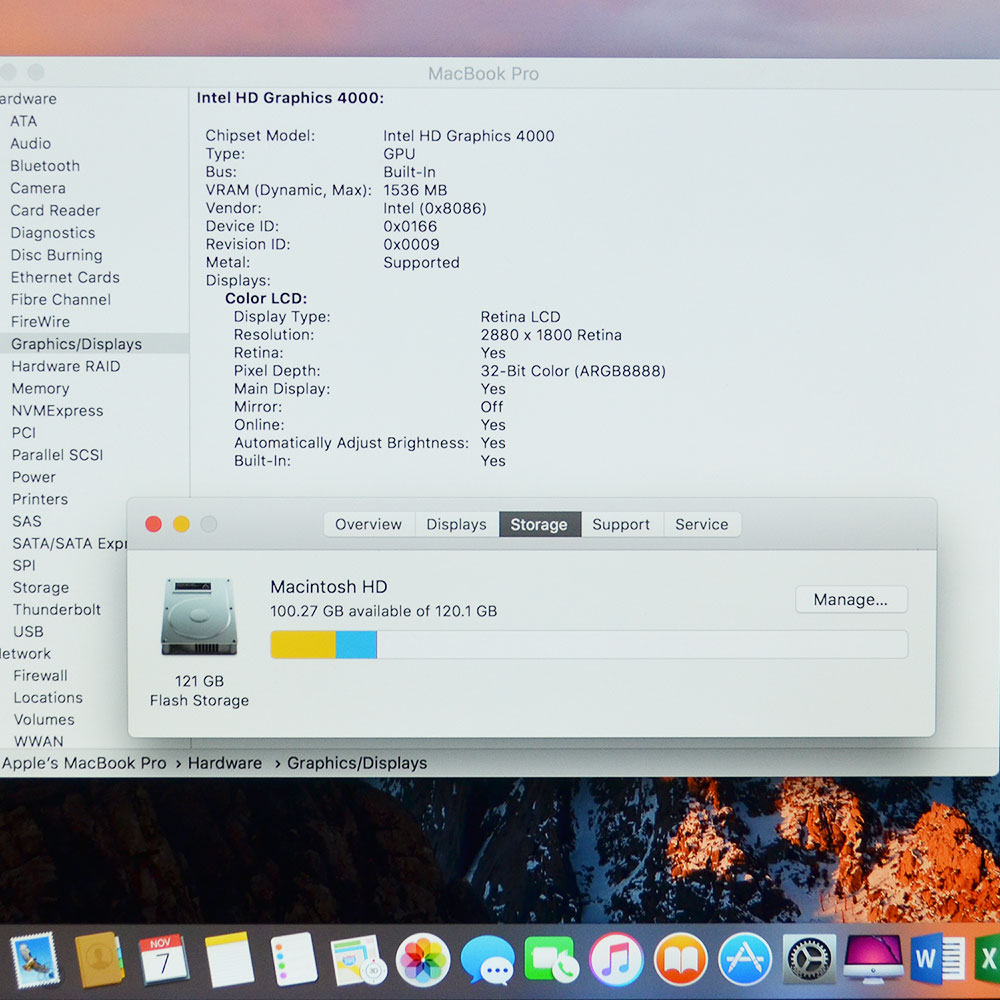
Task: Launch Photos from the Dock
Action: [x=423, y=960]
